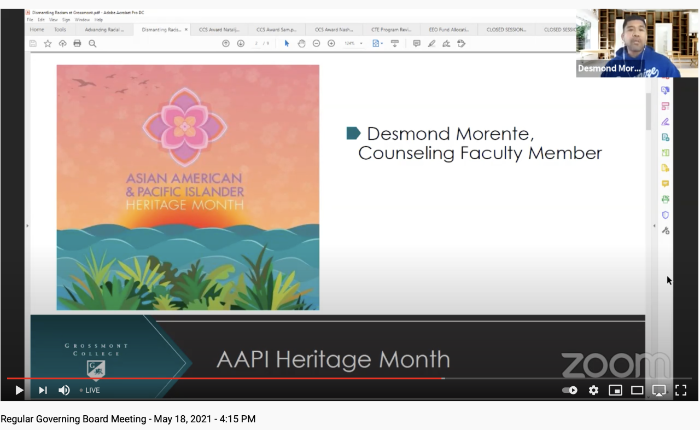
Task: Click the print icon in Acrobat toolbar
Action: click(77, 44)
